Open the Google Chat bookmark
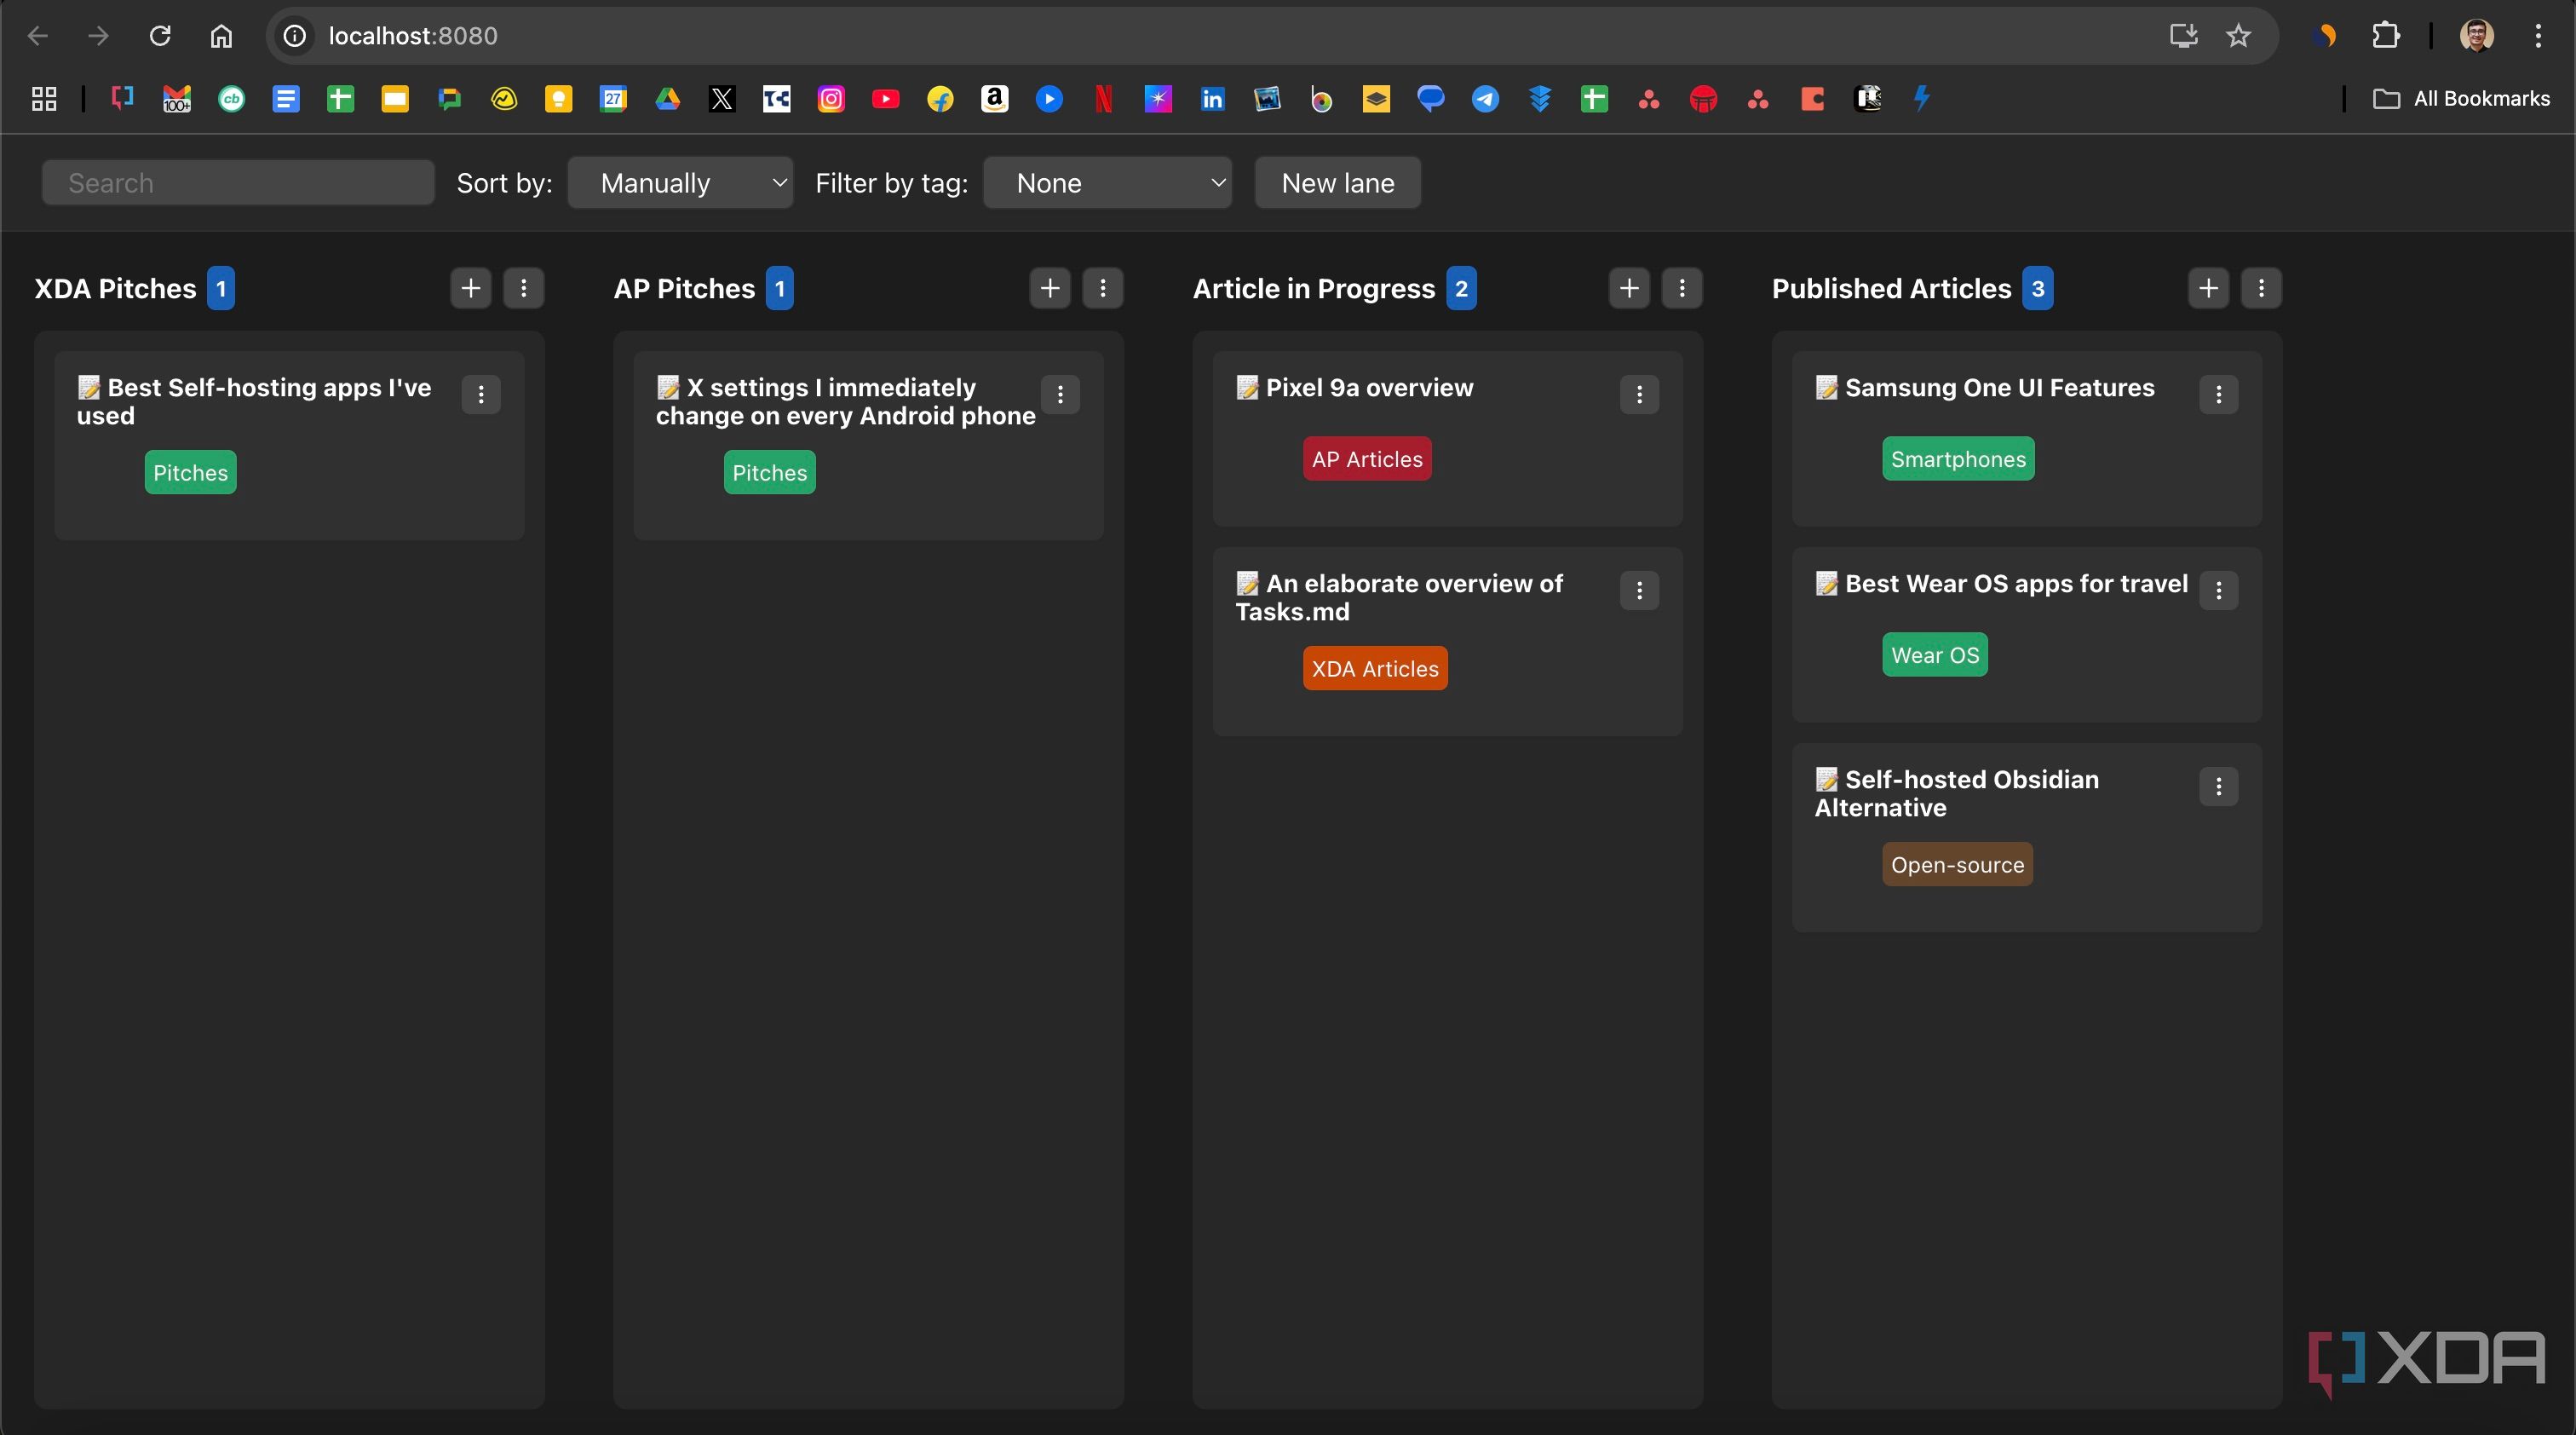This screenshot has width=2576, height=1435. (449, 98)
